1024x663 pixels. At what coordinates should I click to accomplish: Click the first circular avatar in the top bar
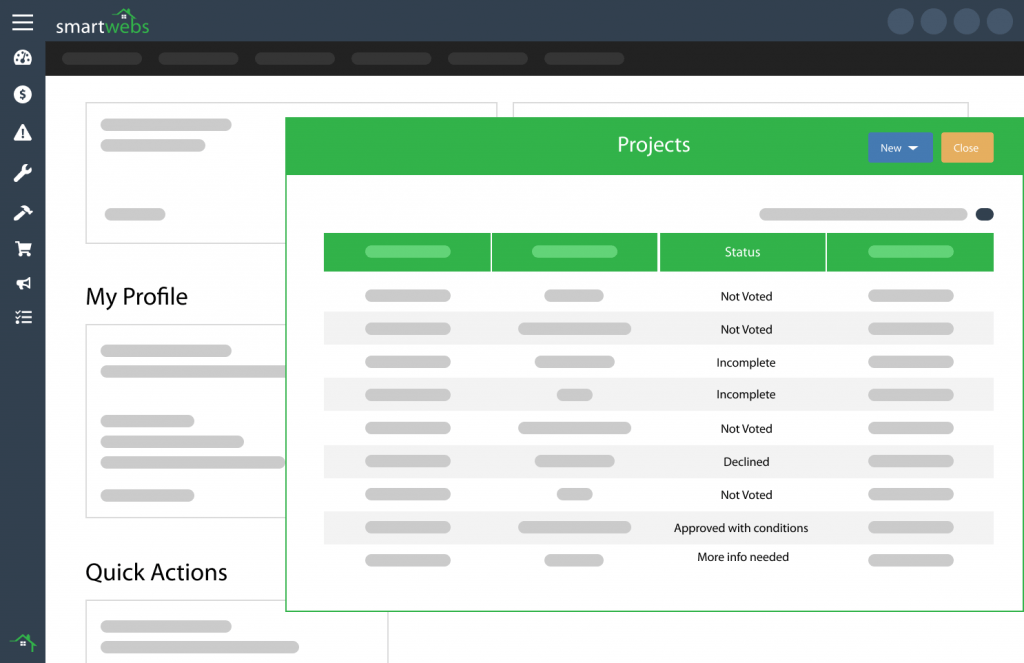point(899,21)
